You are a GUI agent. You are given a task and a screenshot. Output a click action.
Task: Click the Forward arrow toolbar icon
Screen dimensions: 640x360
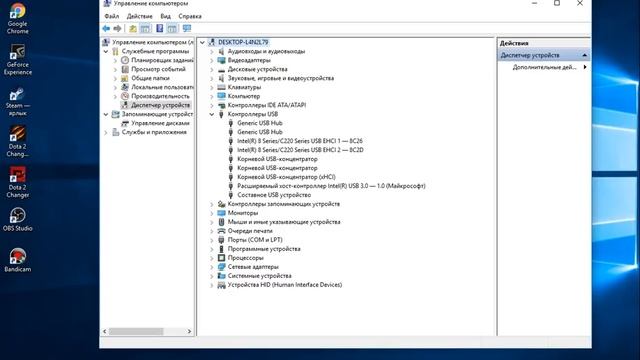(118, 28)
